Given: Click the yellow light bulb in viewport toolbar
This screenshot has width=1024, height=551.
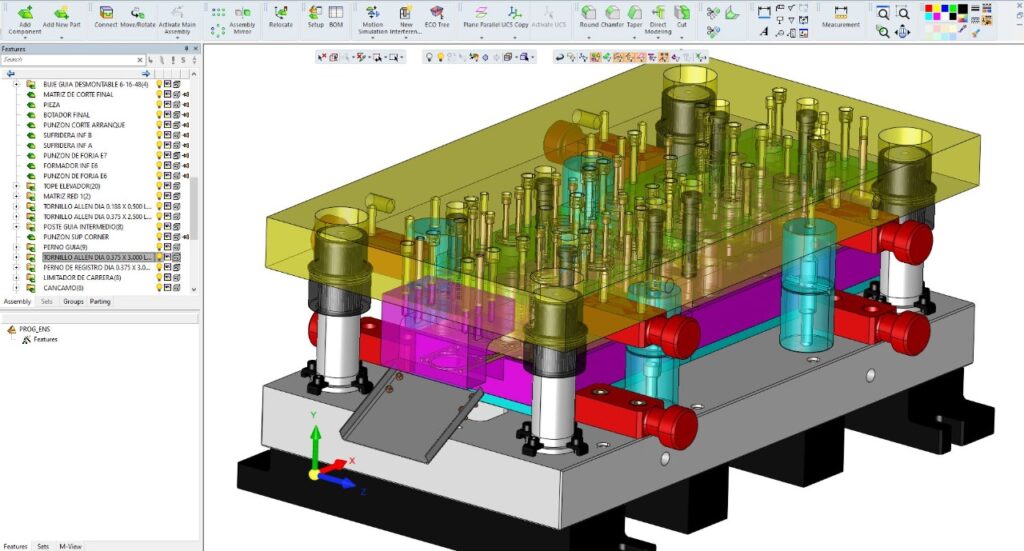Looking at the screenshot, I should tap(440, 57).
